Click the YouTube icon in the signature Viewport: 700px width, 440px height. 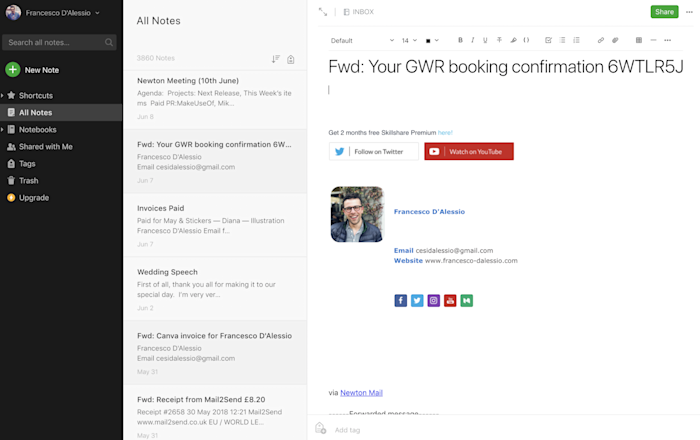[450, 301]
